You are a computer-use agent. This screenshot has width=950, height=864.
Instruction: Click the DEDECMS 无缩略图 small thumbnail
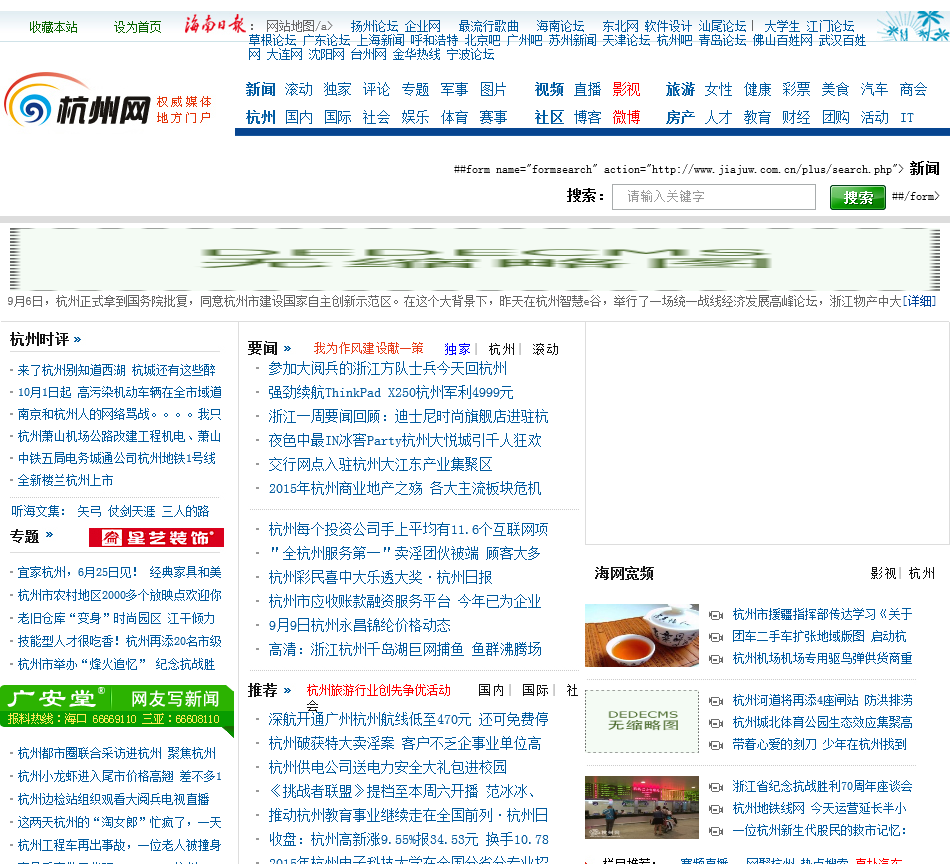(642, 722)
